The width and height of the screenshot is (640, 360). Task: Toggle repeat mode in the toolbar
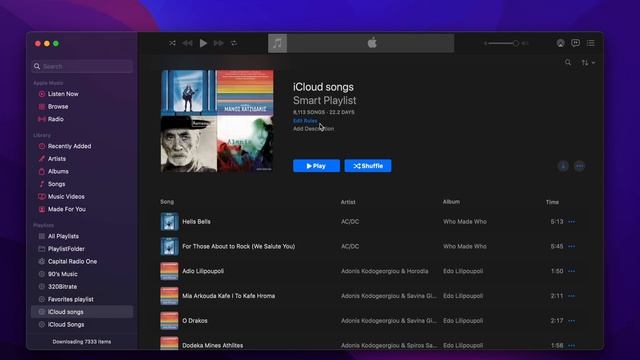234,43
